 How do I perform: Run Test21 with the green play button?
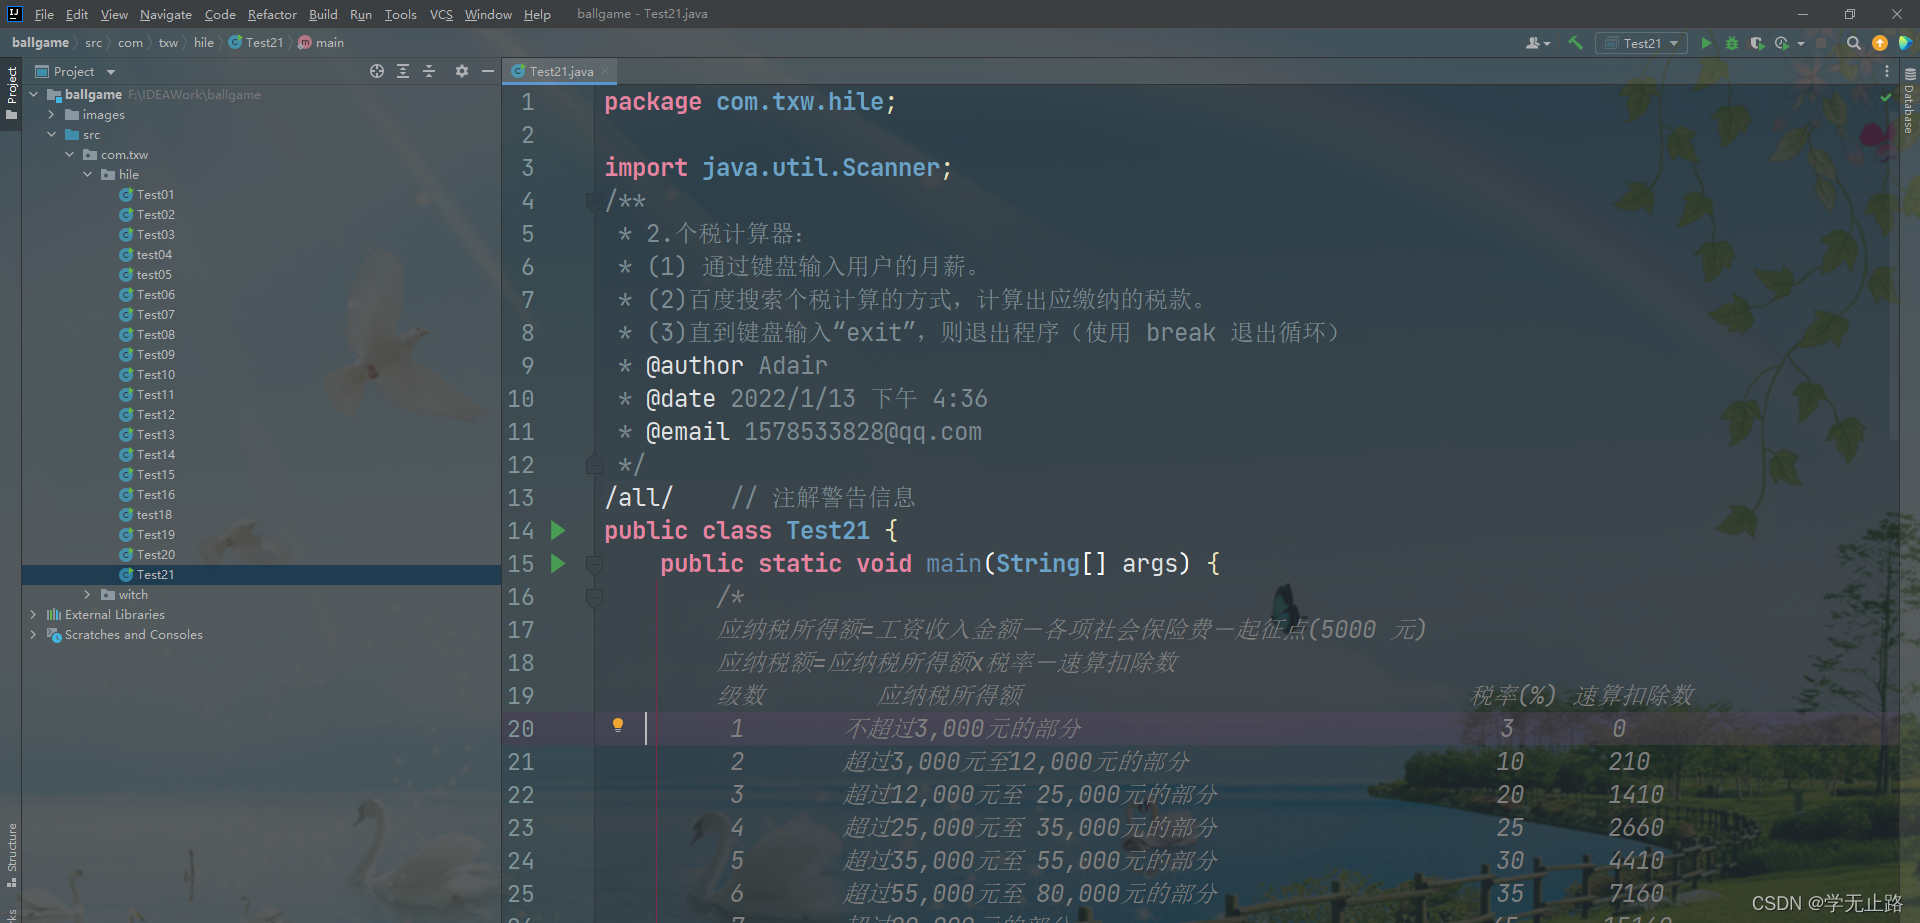pos(1706,43)
